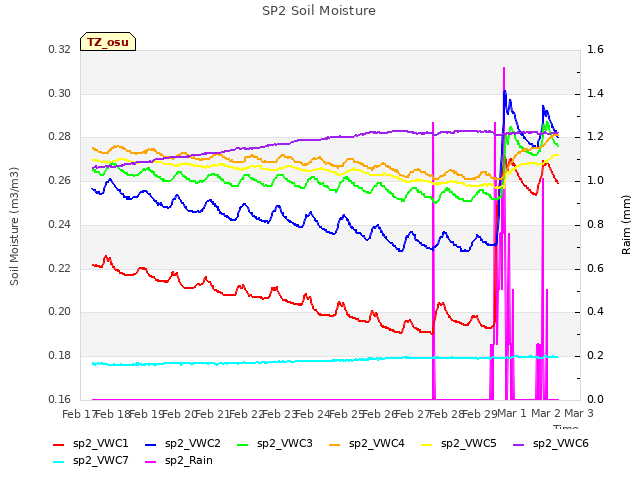Select the sp2_VWC6 legend entry
The width and height of the screenshot is (640, 480).
[551, 444]
